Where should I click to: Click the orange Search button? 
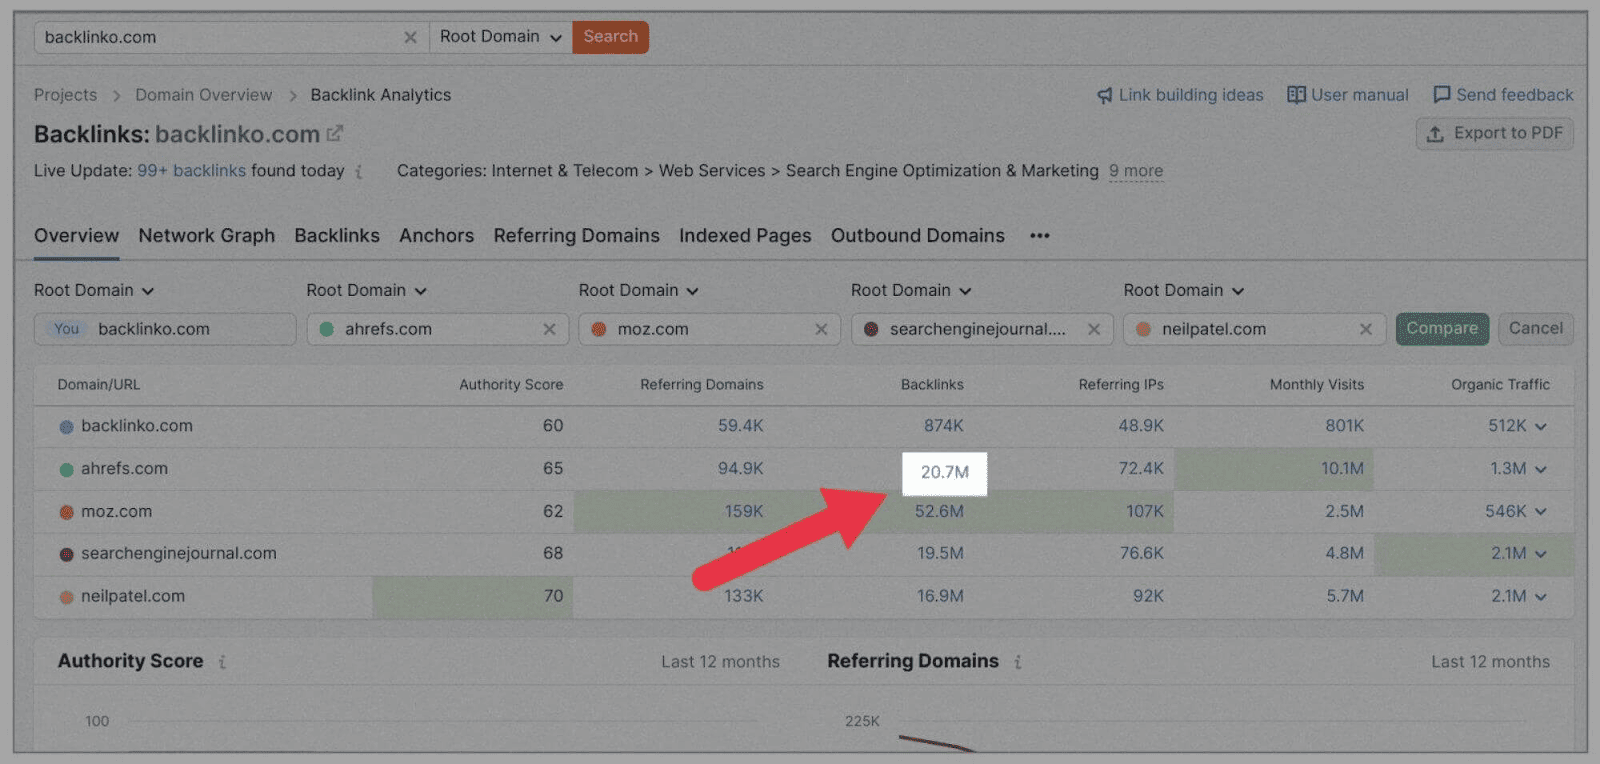(610, 37)
